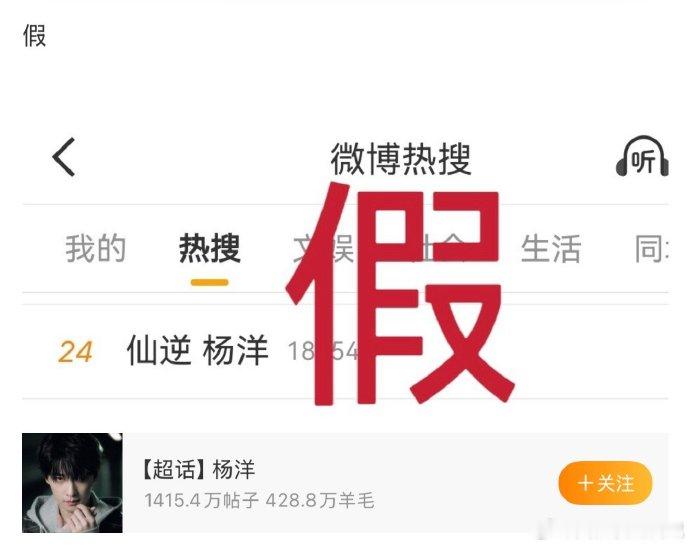Open the 文娱 tab
The width and height of the screenshot is (690, 546).
323,249
